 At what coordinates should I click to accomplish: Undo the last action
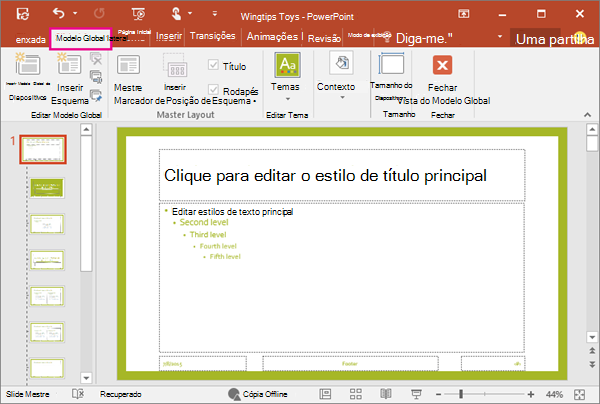click(x=59, y=13)
